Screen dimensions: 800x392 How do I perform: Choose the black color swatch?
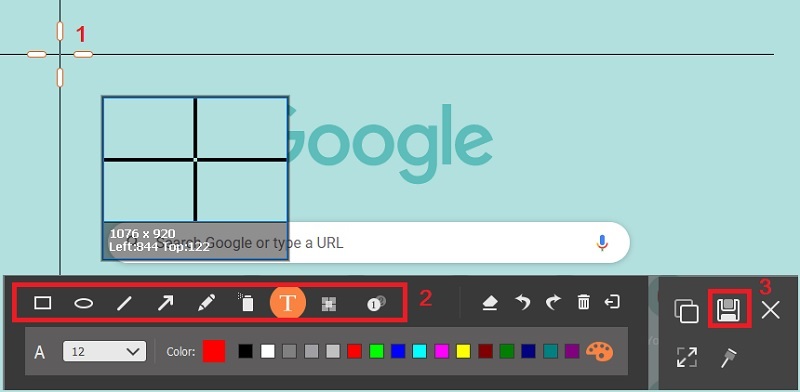245,351
